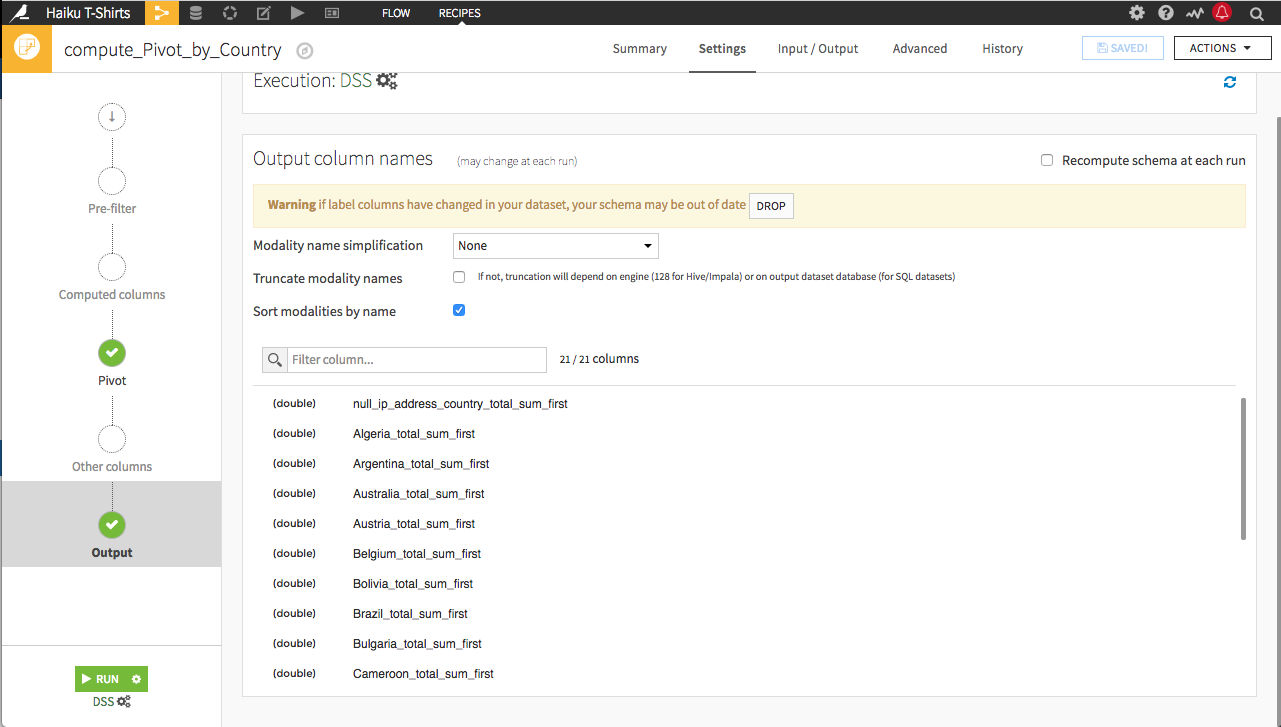Open RECIPES menu in top bar
The width and height of the screenshot is (1281, 727).
click(x=460, y=13)
